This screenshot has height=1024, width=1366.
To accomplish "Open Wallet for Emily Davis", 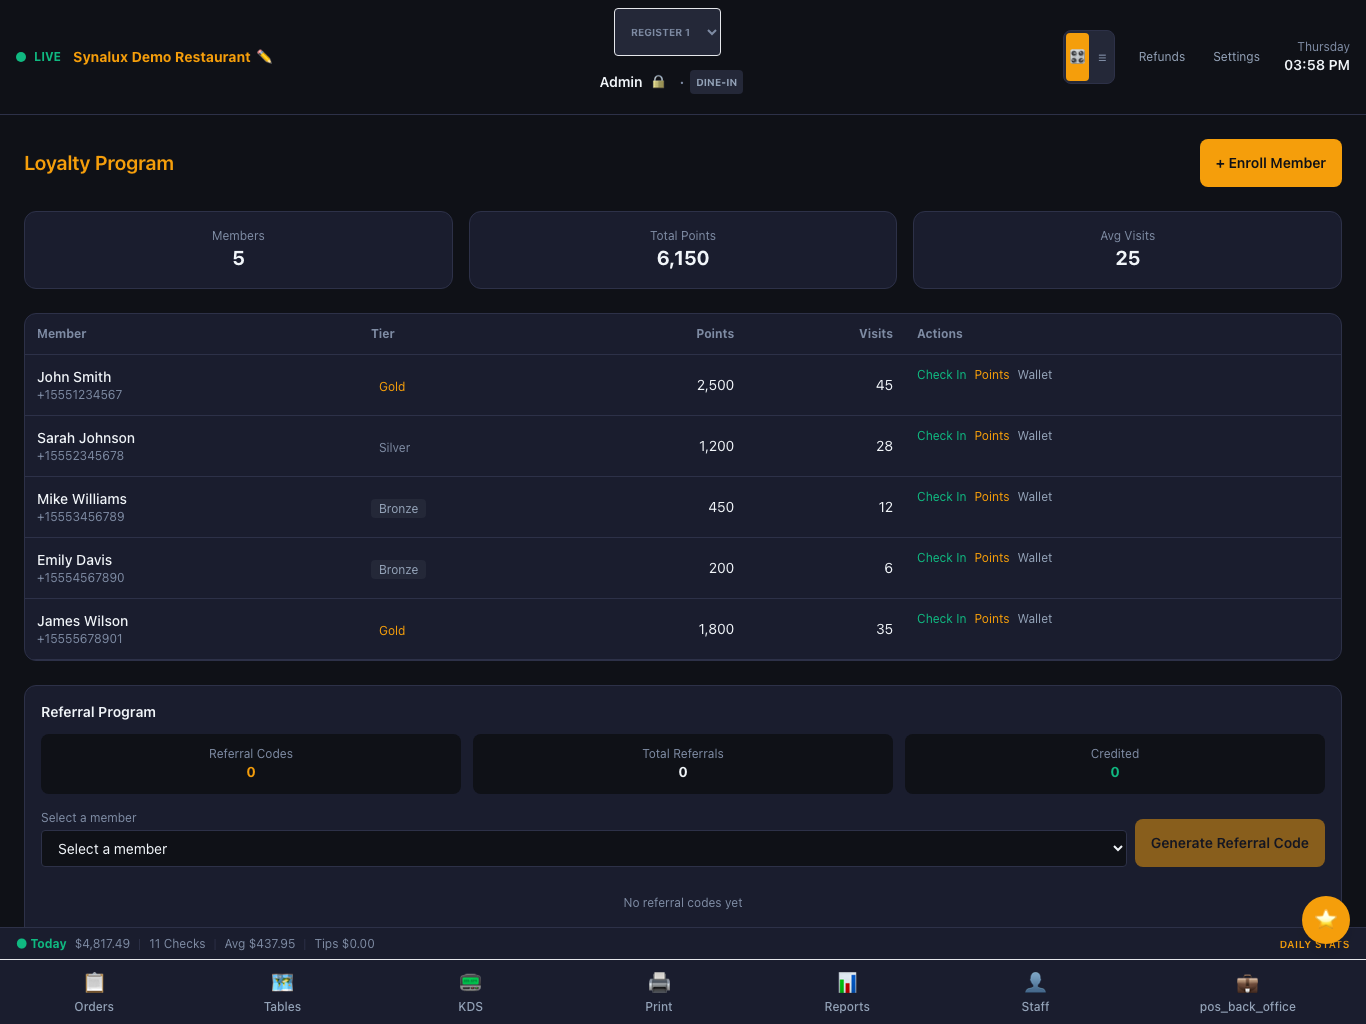I will [x=1035, y=558].
